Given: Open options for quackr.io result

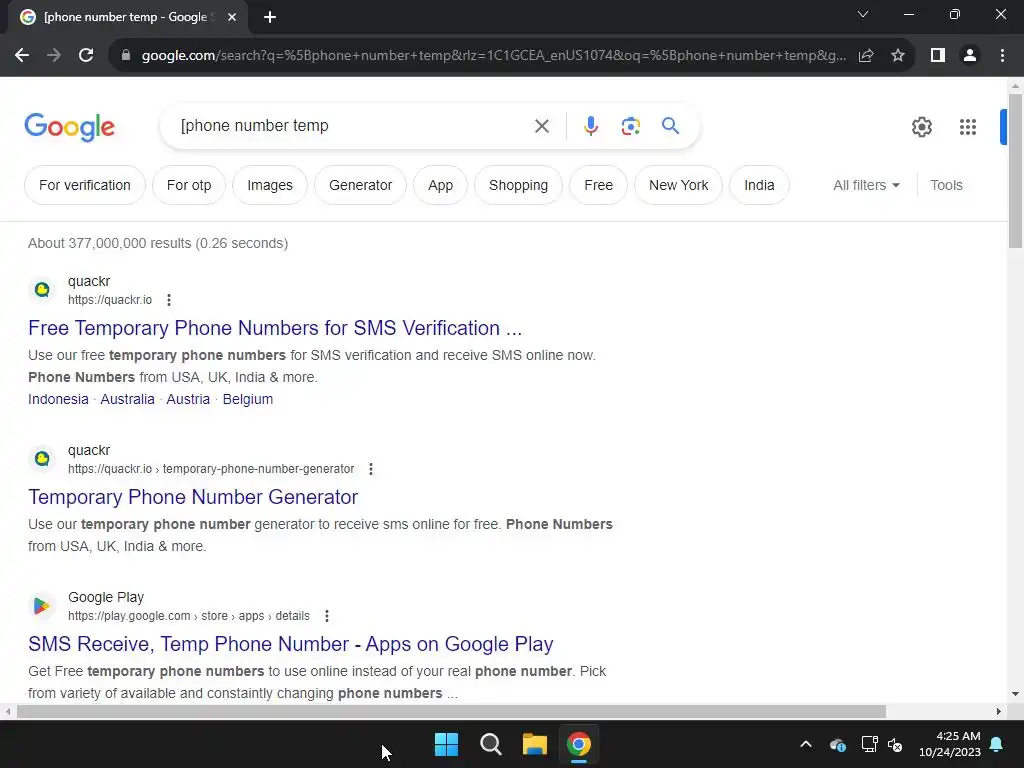Looking at the screenshot, I should (168, 300).
